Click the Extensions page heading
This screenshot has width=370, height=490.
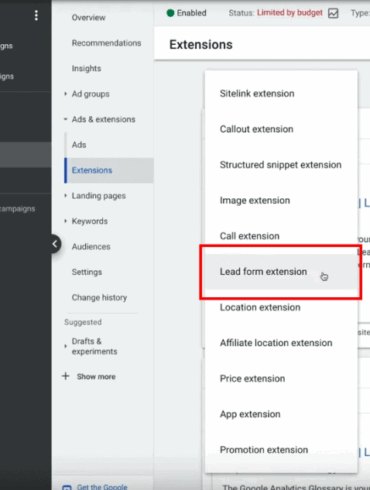[201, 45]
